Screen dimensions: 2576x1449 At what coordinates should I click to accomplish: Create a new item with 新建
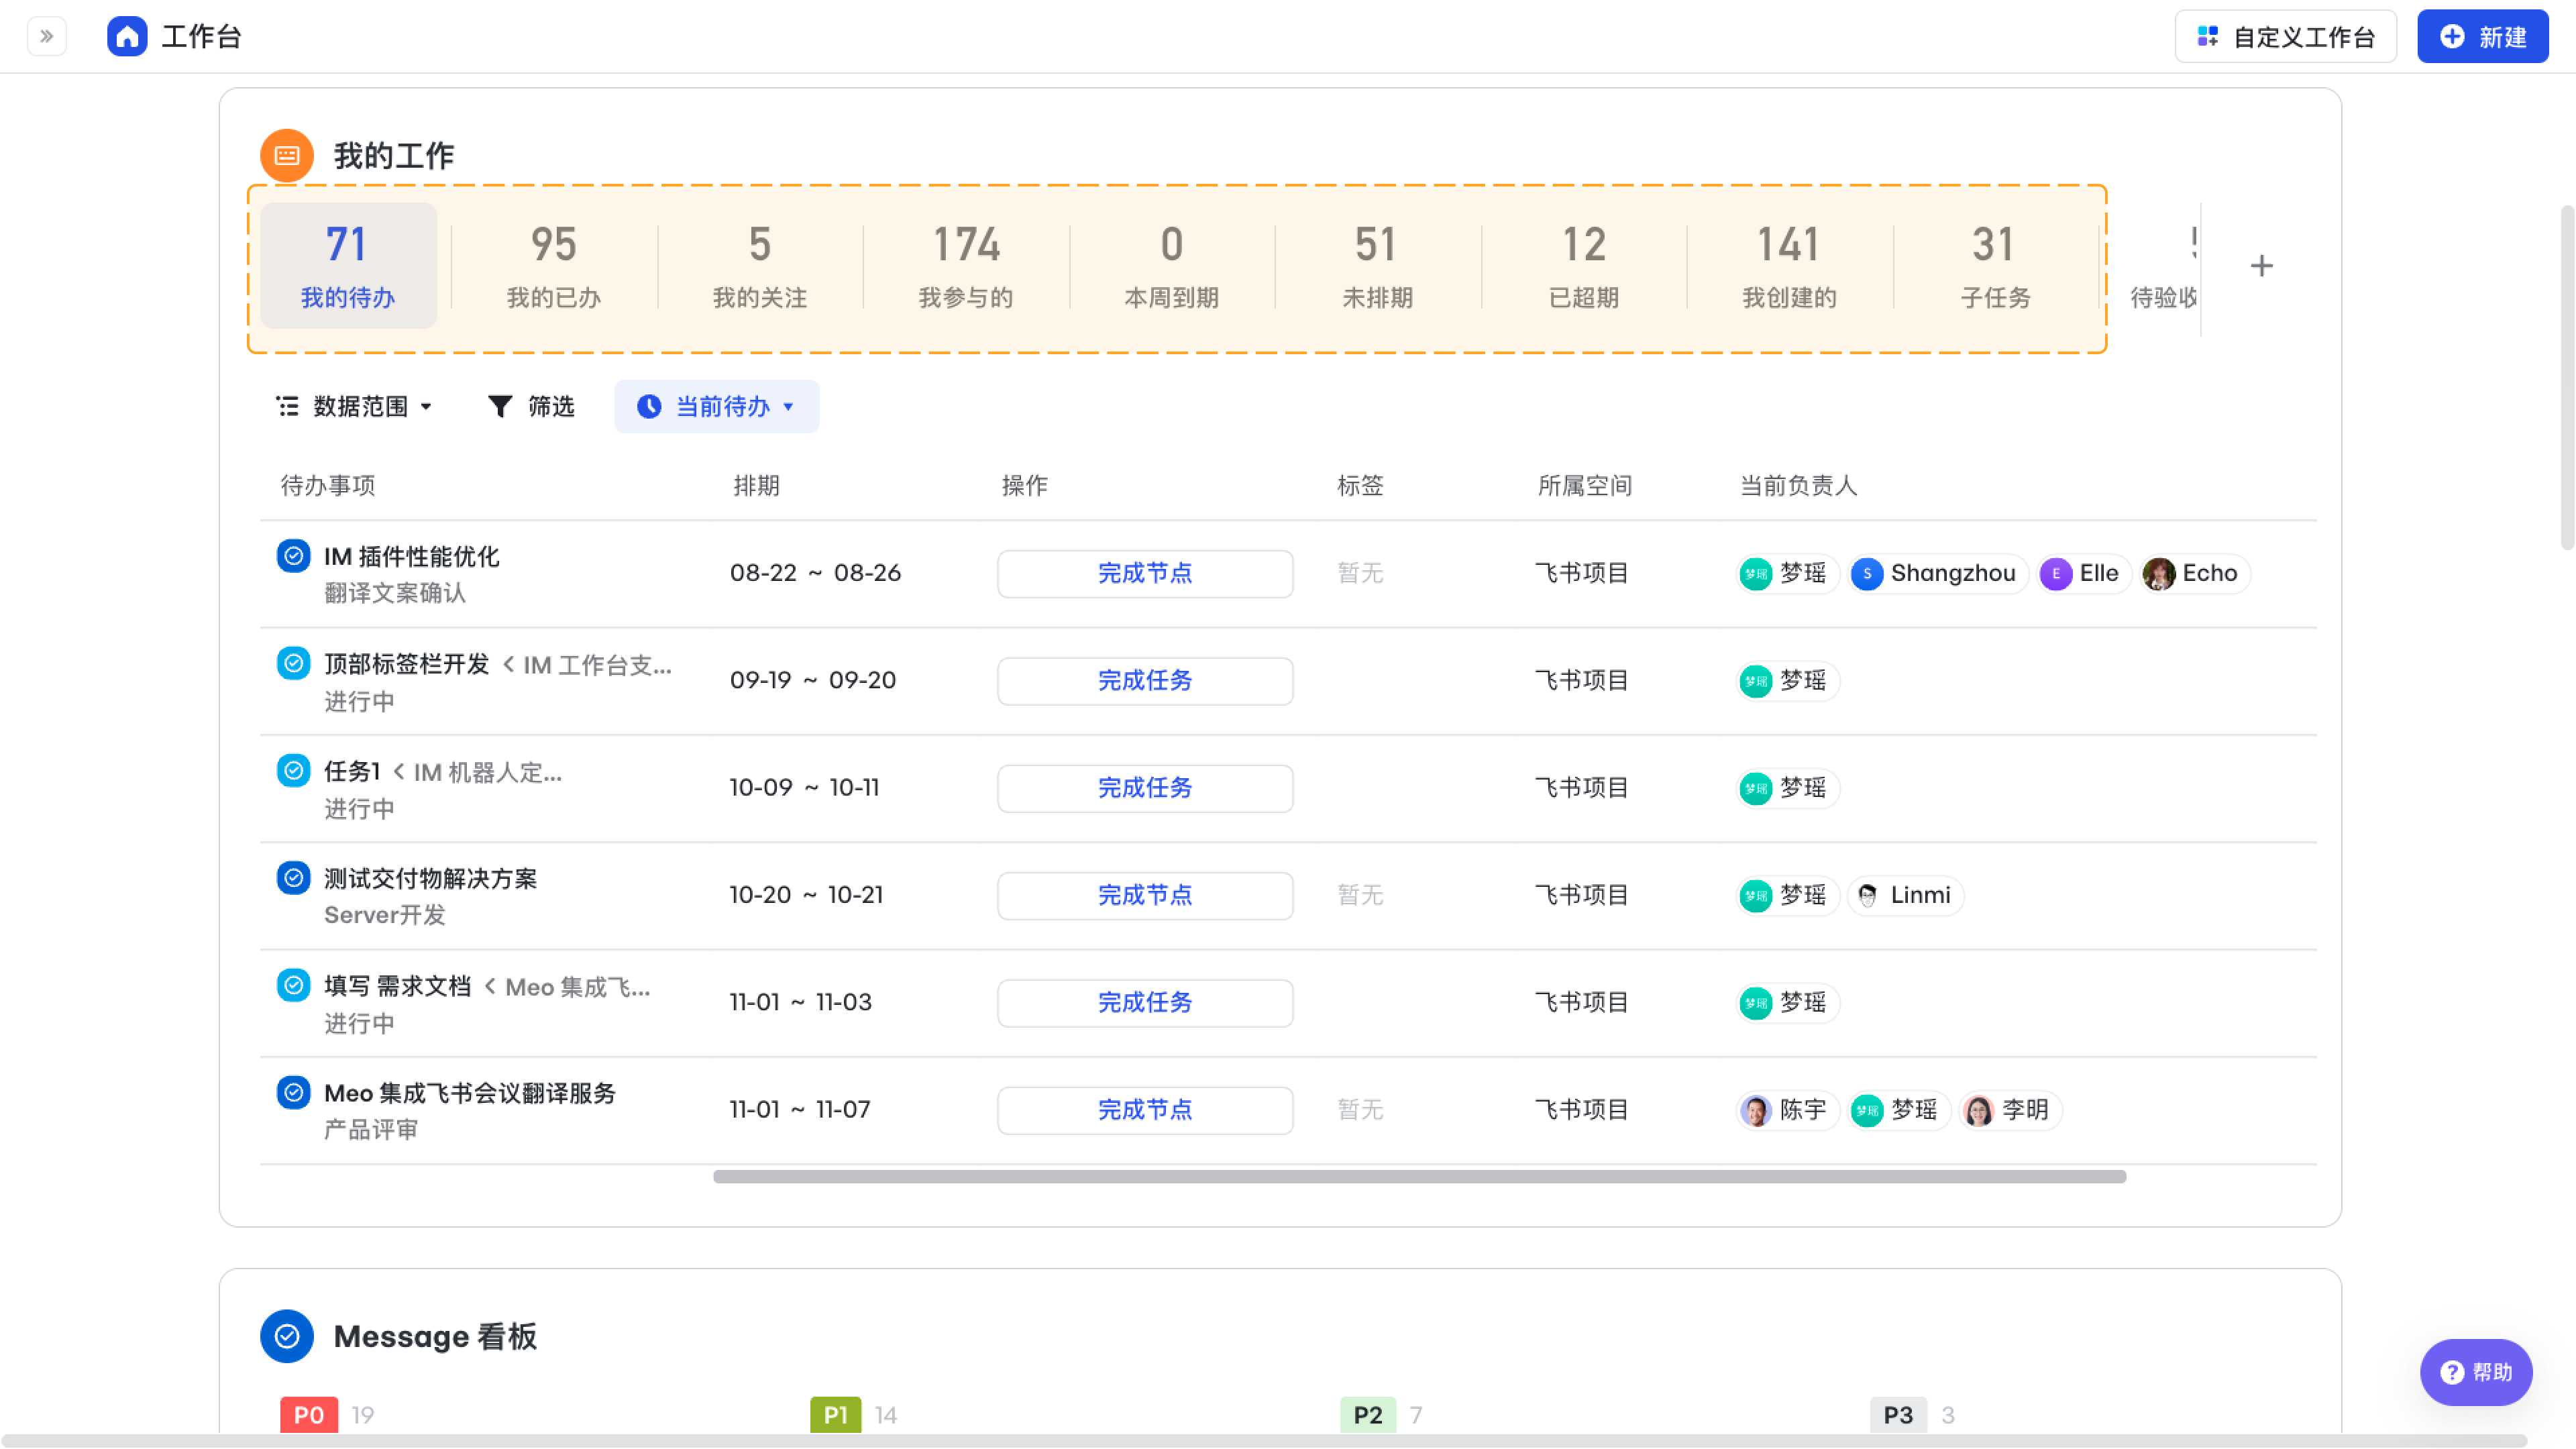click(x=2482, y=37)
